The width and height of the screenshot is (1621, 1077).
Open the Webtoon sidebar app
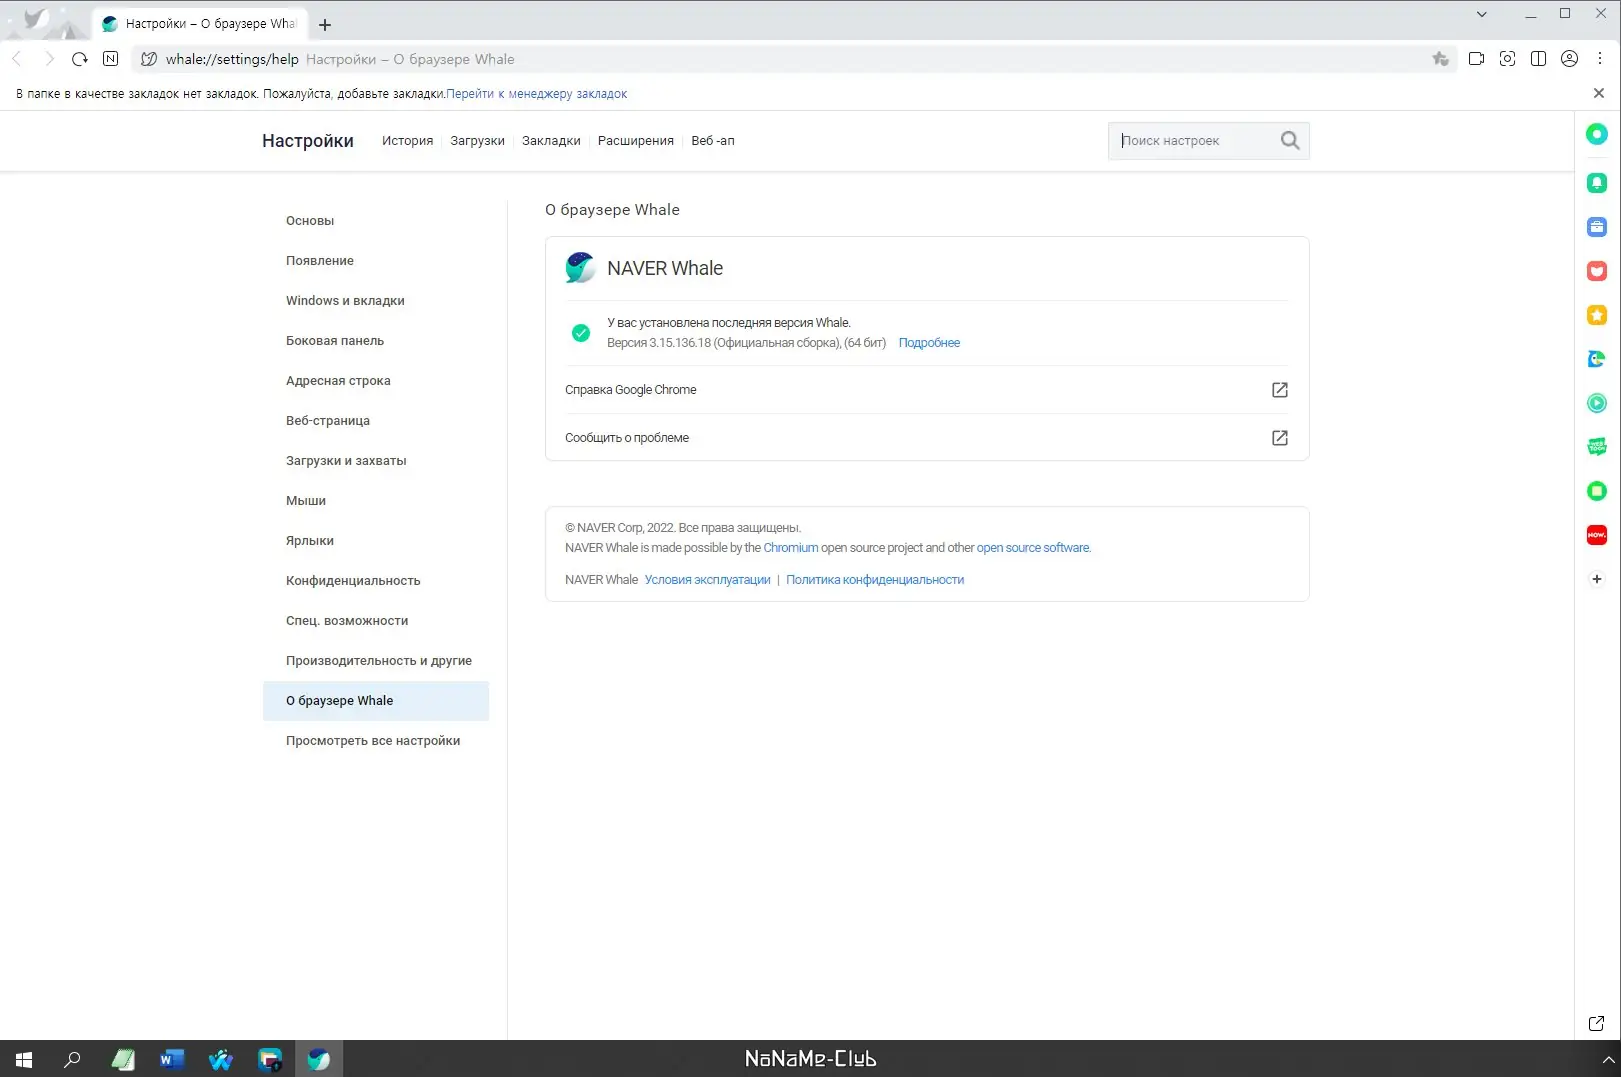[x=1597, y=447]
